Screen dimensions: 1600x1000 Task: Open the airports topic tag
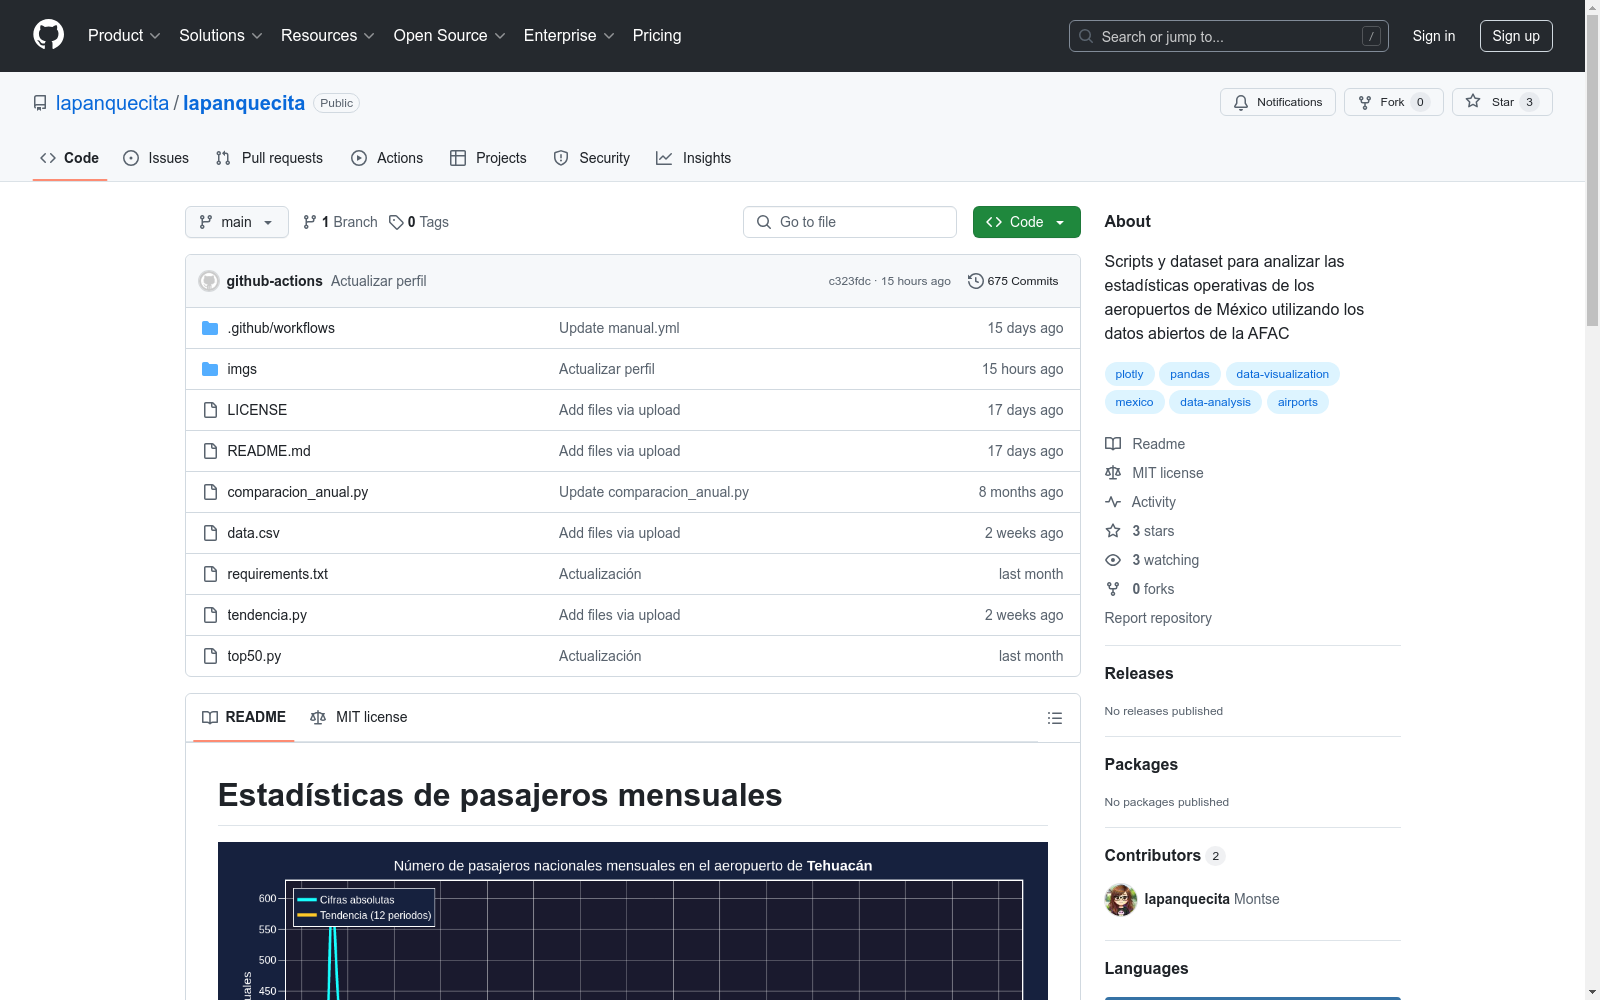(1298, 402)
